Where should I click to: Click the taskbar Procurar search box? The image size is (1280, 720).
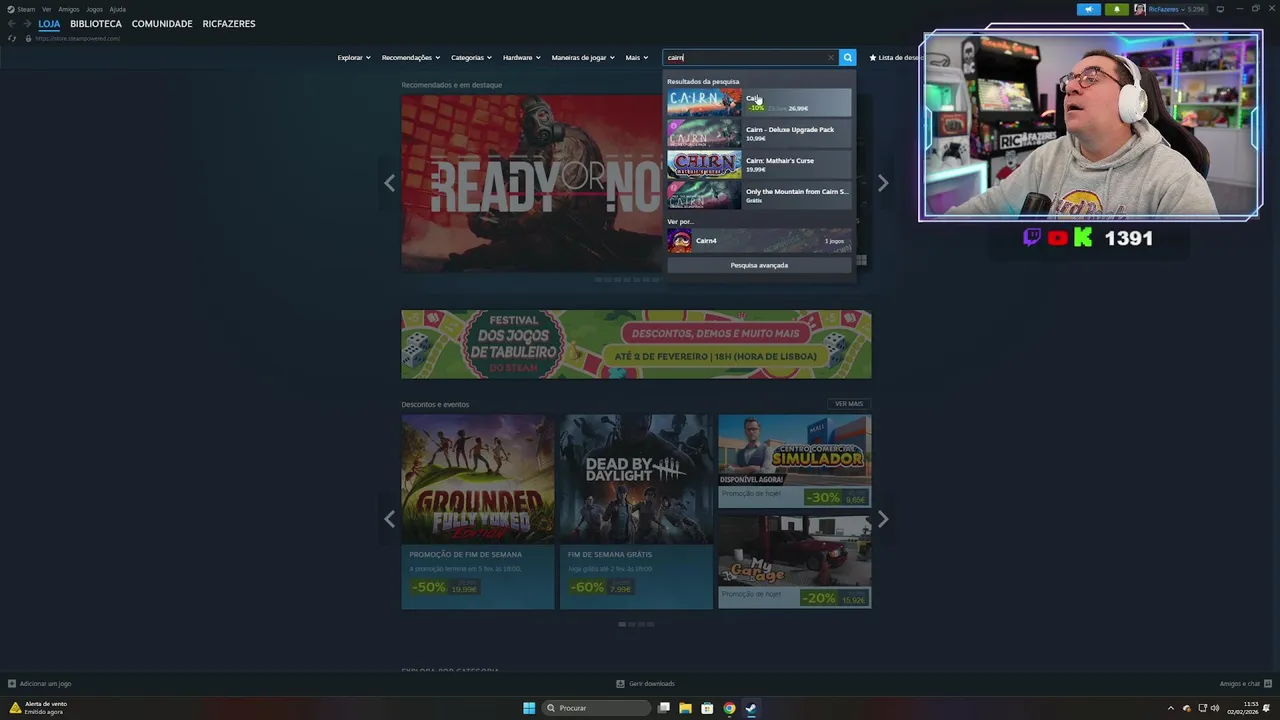point(597,708)
